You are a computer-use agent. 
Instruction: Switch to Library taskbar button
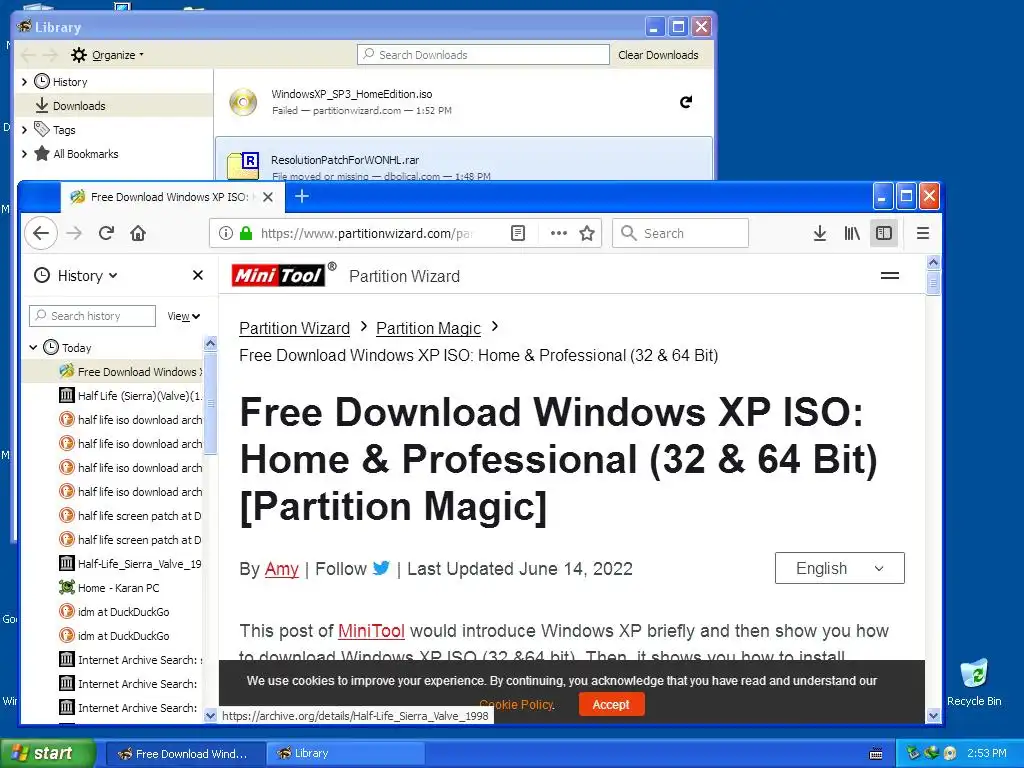[x=345, y=754]
